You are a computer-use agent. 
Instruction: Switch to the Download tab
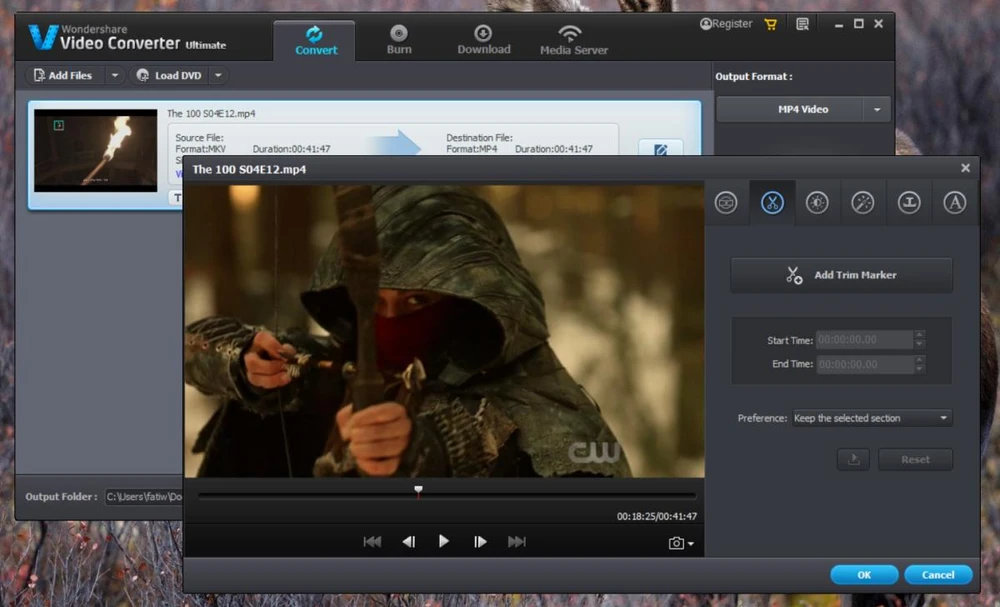pyautogui.click(x=484, y=40)
